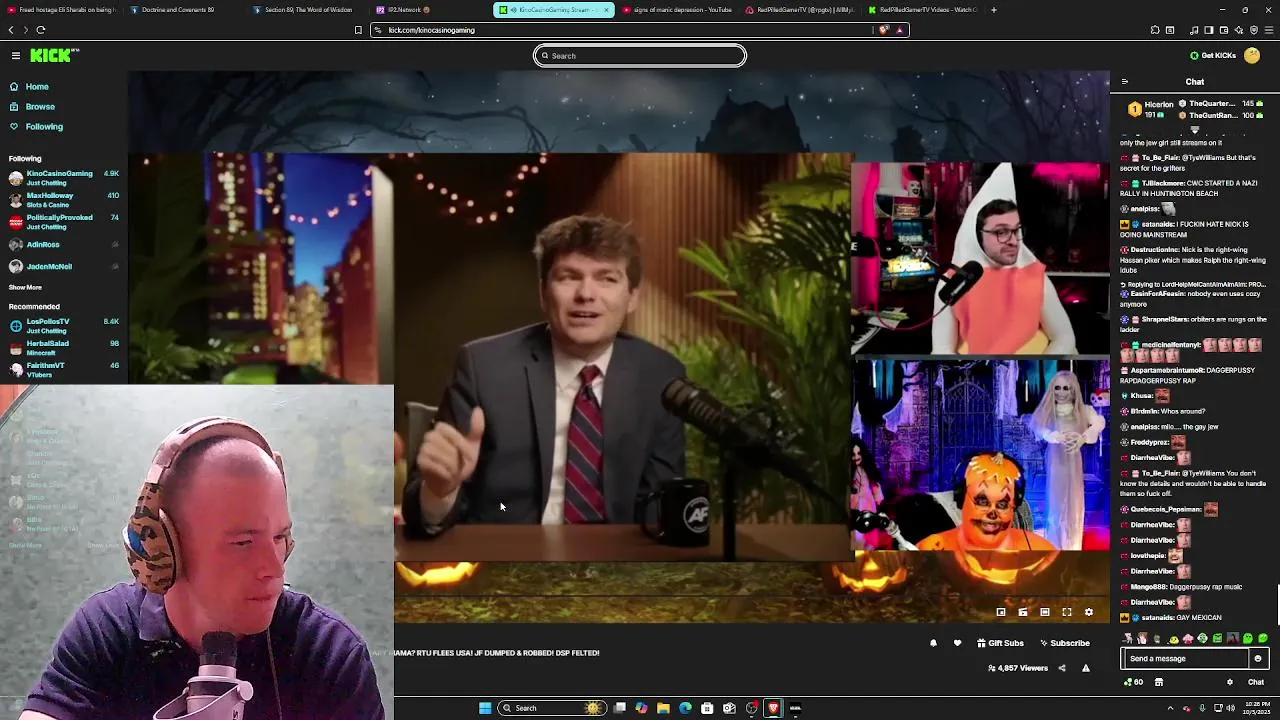The width and height of the screenshot is (1280, 720).
Task: Click the Chat send button
Action: (x=1256, y=682)
